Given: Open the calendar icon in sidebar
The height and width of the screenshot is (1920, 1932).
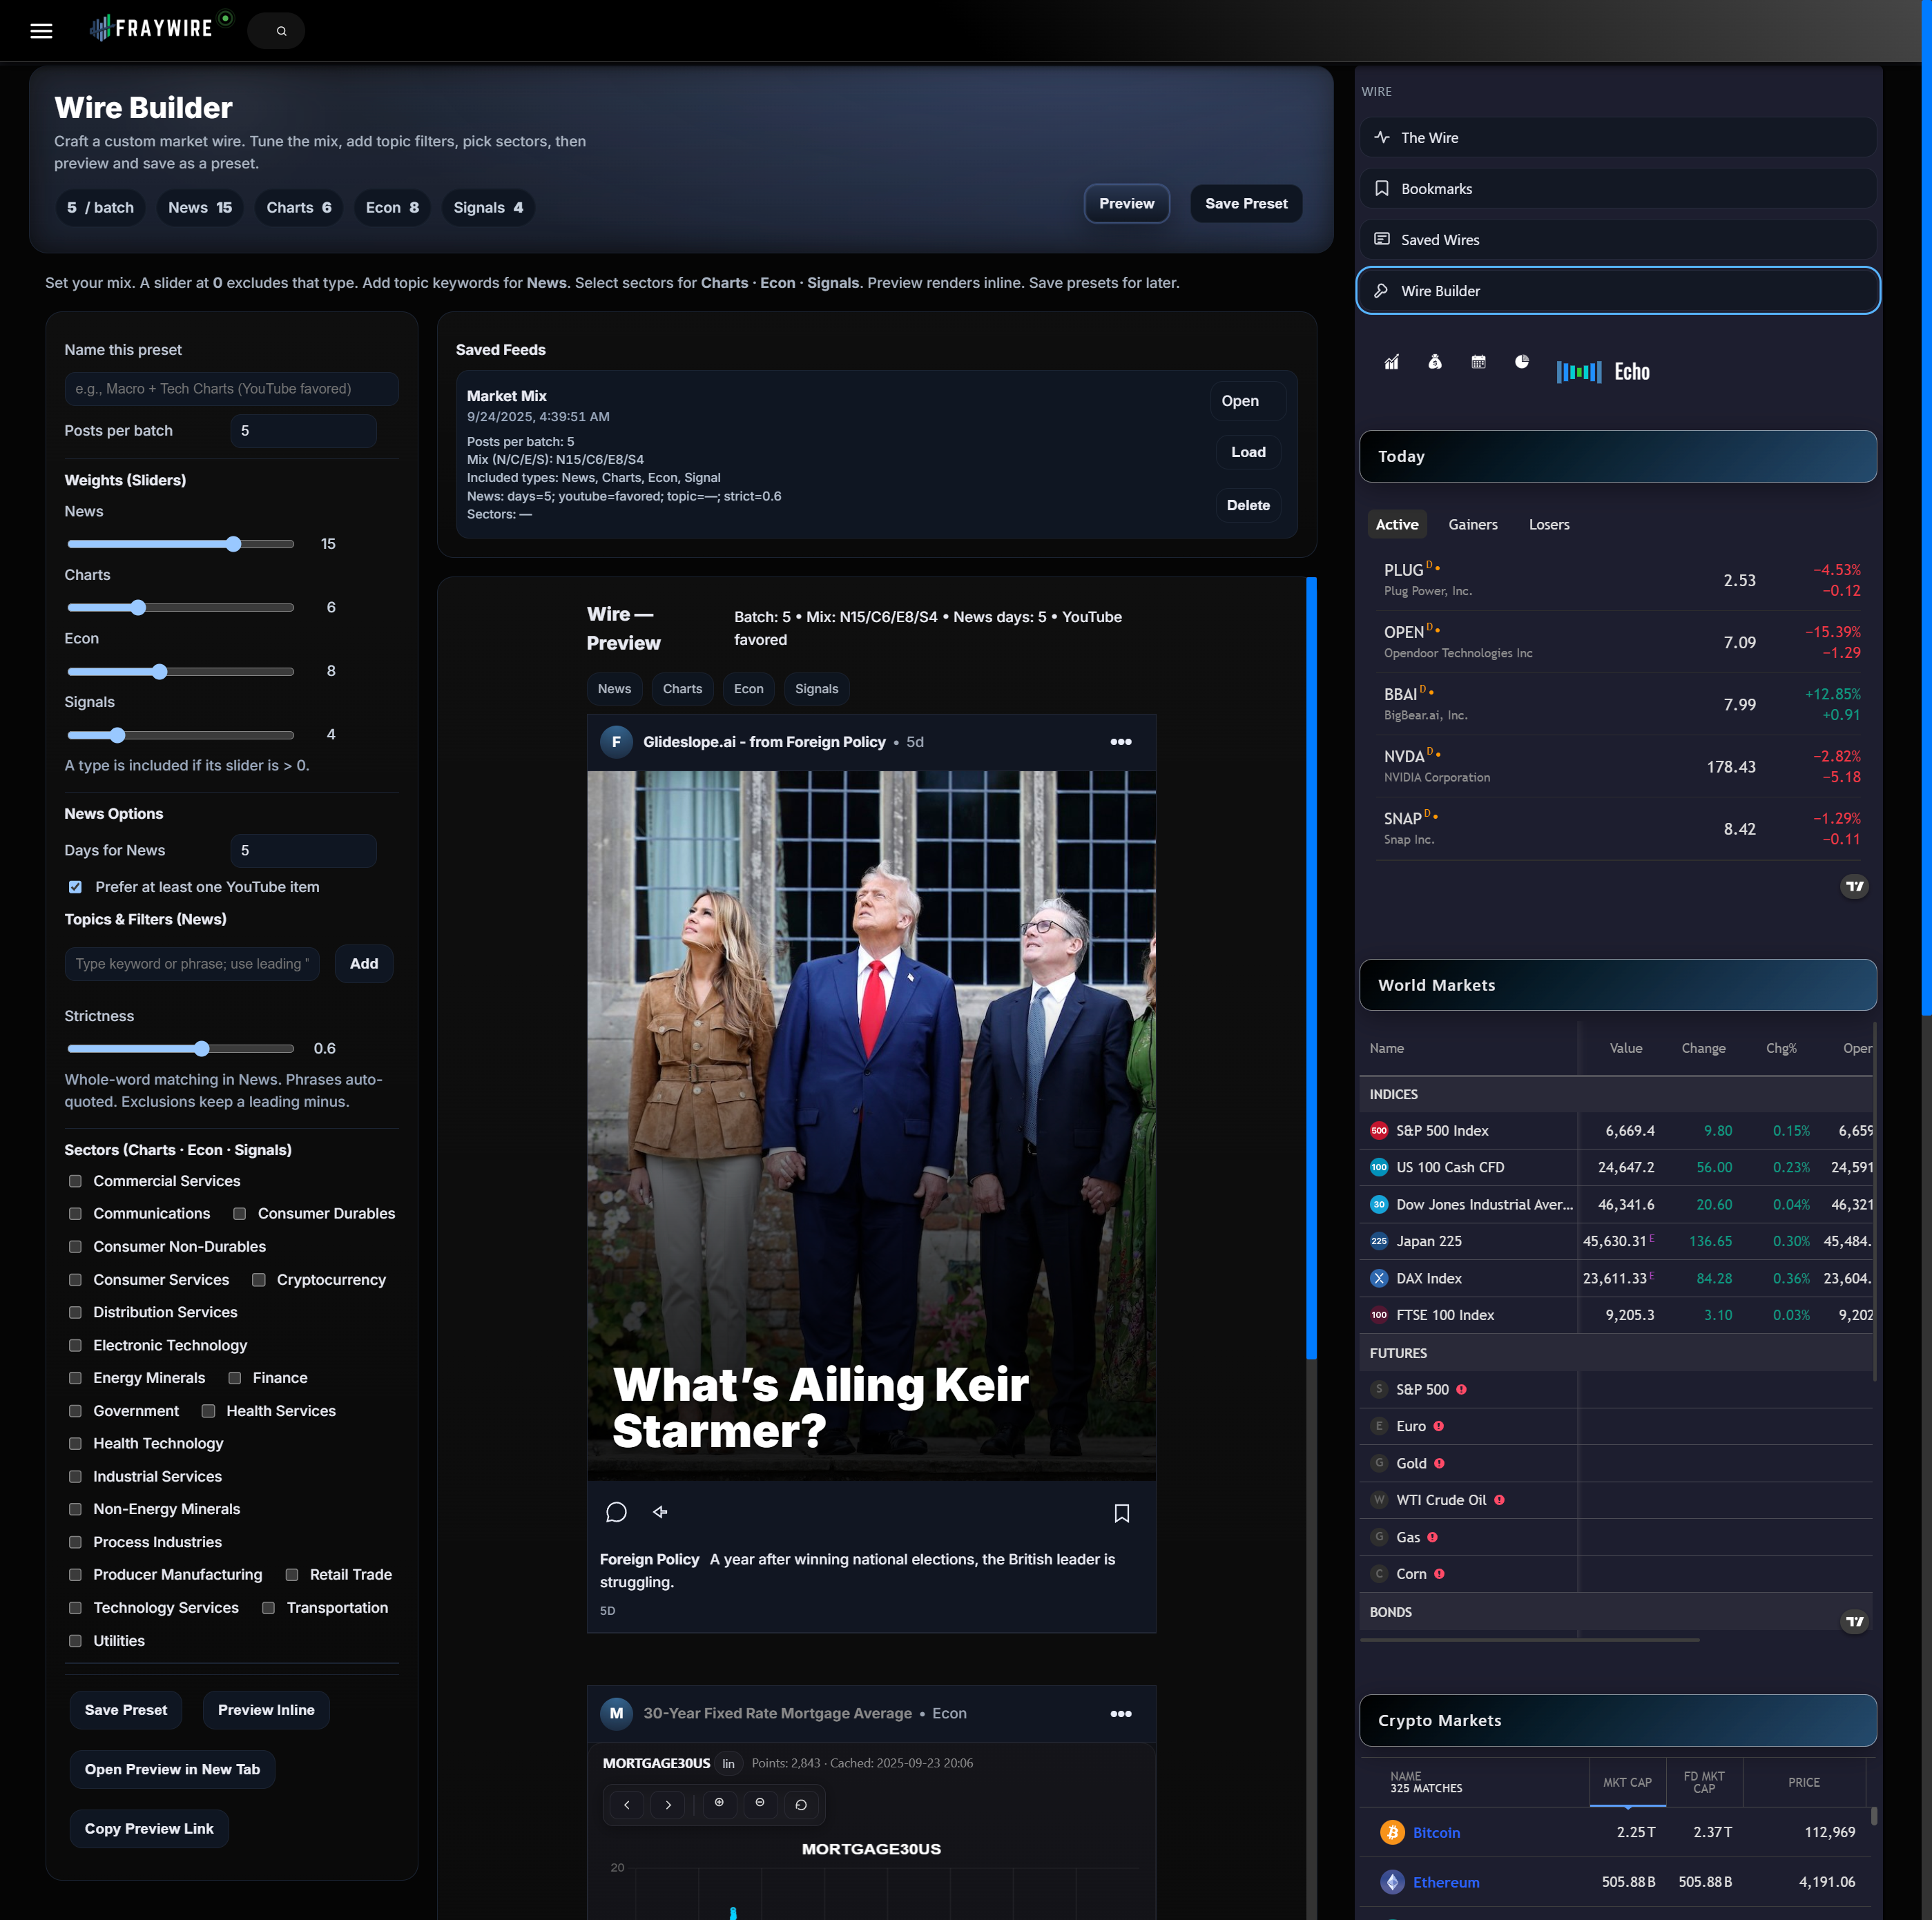Looking at the screenshot, I should [1478, 362].
